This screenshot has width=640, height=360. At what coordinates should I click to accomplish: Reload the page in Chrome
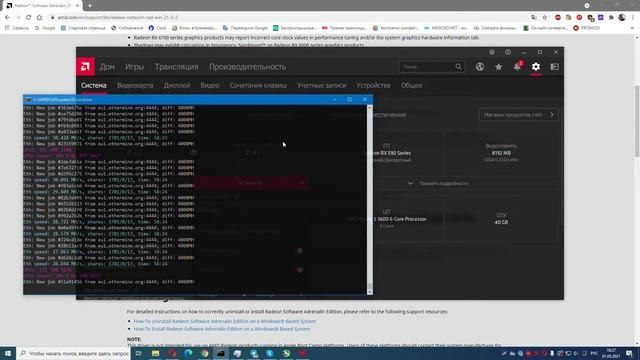[29, 18]
